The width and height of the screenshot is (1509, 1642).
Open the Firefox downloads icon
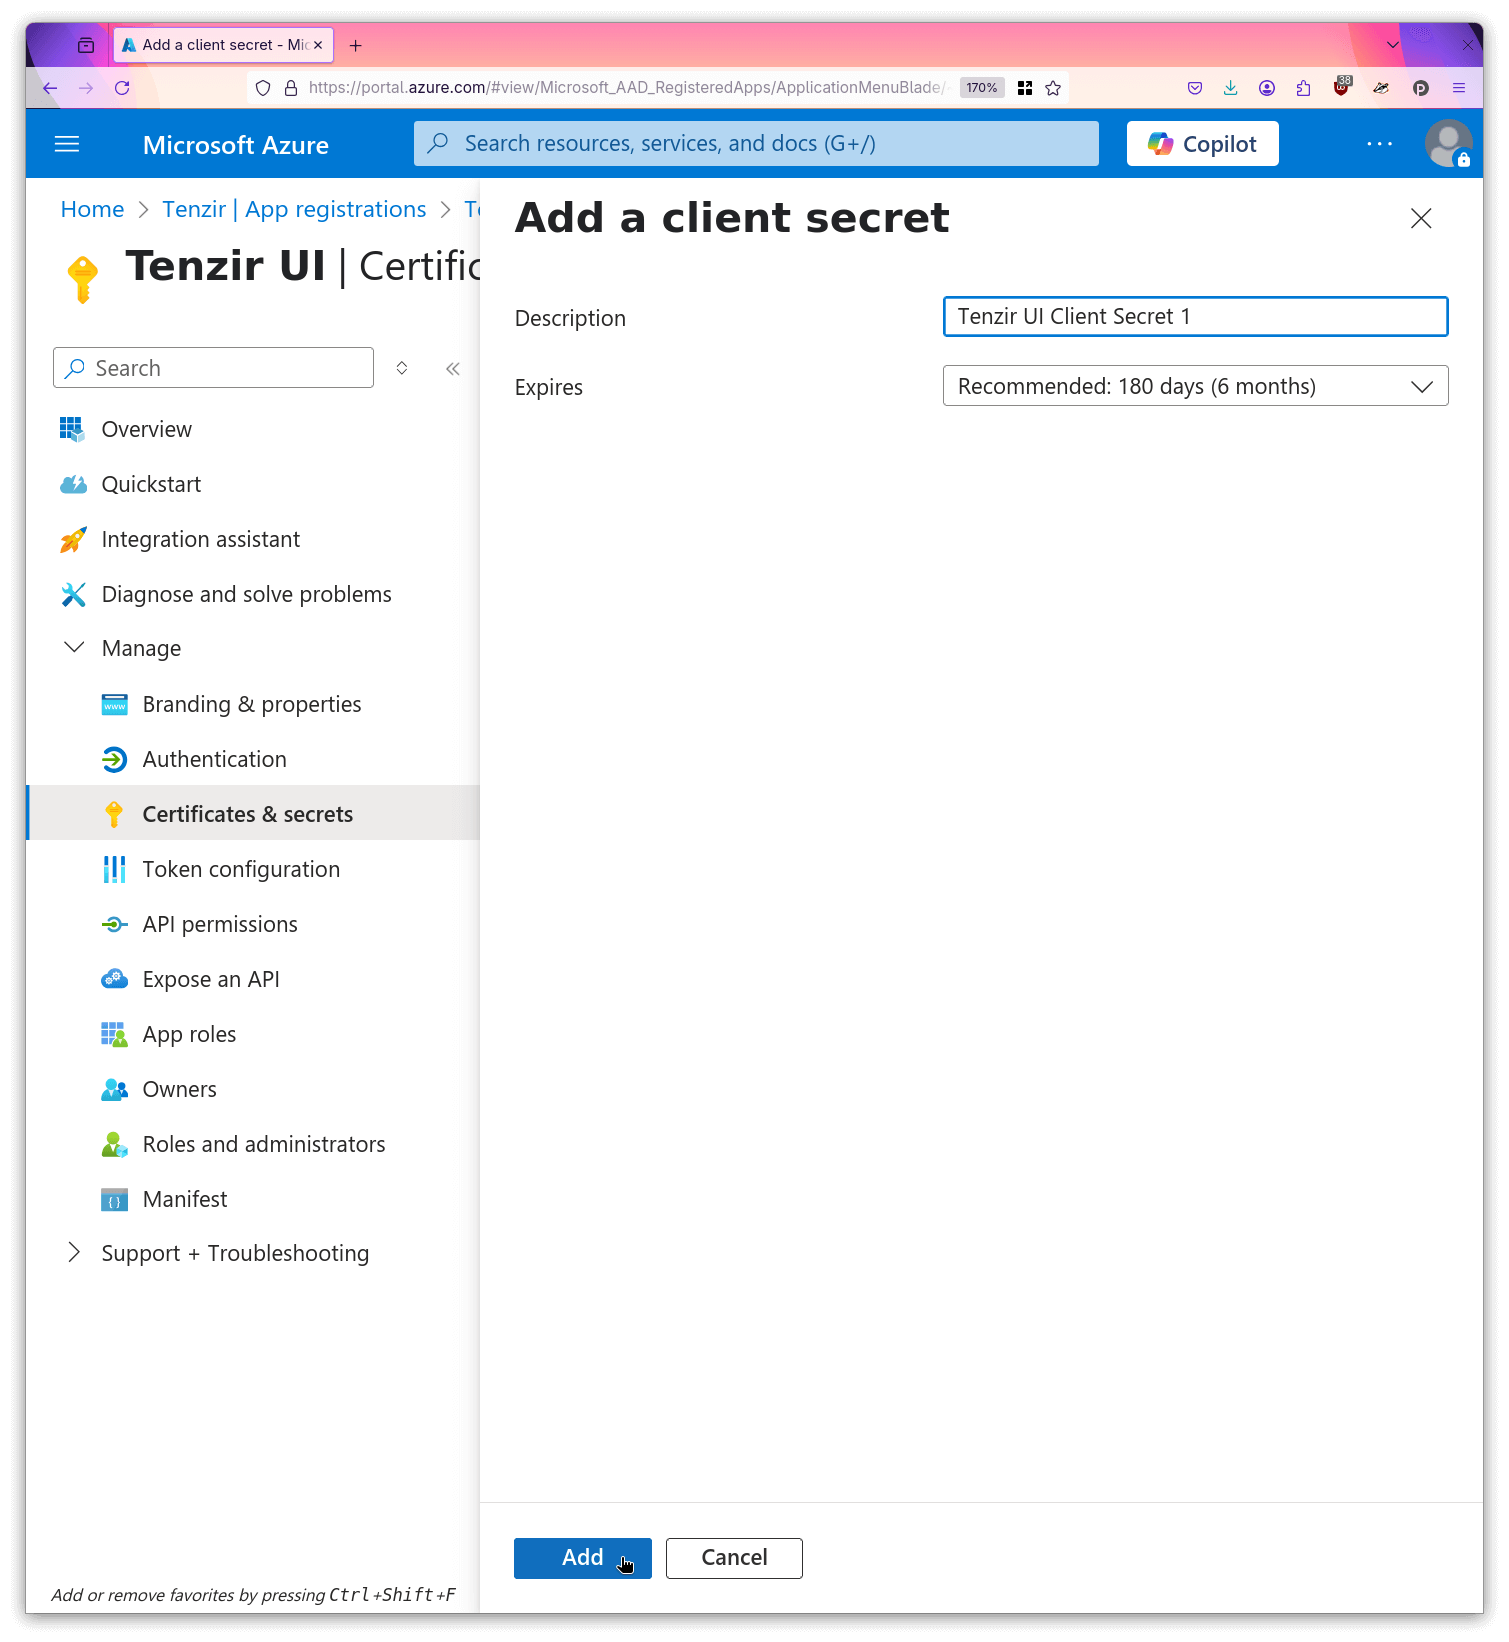click(1230, 88)
